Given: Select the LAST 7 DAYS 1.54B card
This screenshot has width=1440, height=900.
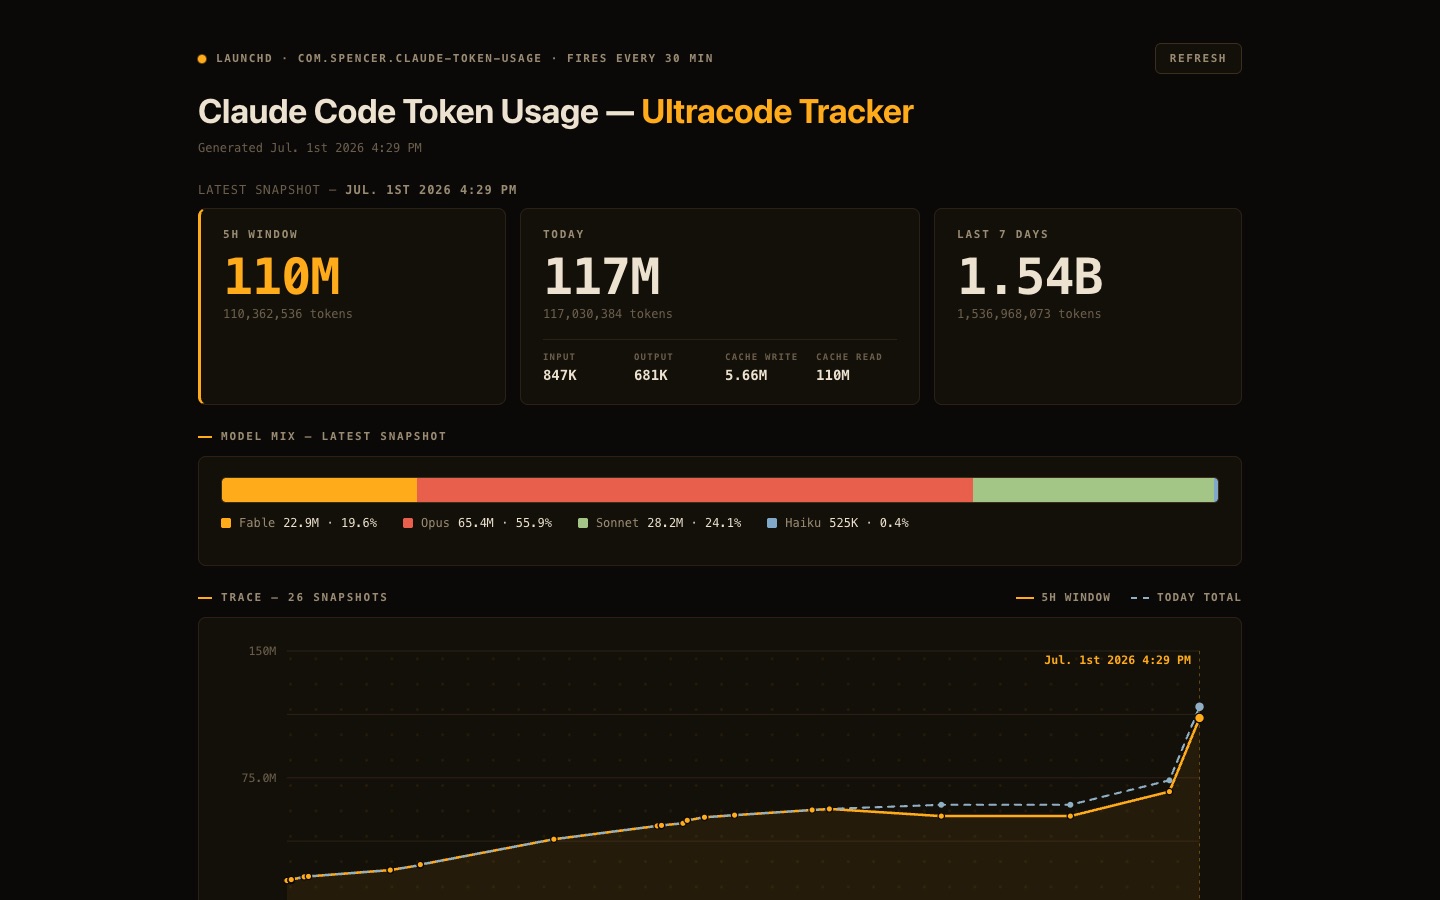Looking at the screenshot, I should (1088, 306).
